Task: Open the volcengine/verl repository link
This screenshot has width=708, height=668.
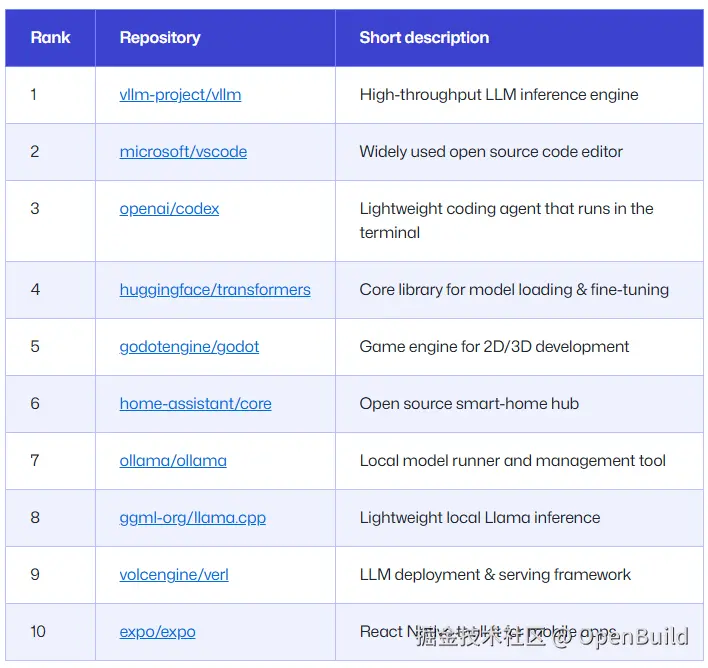Action: (x=174, y=575)
